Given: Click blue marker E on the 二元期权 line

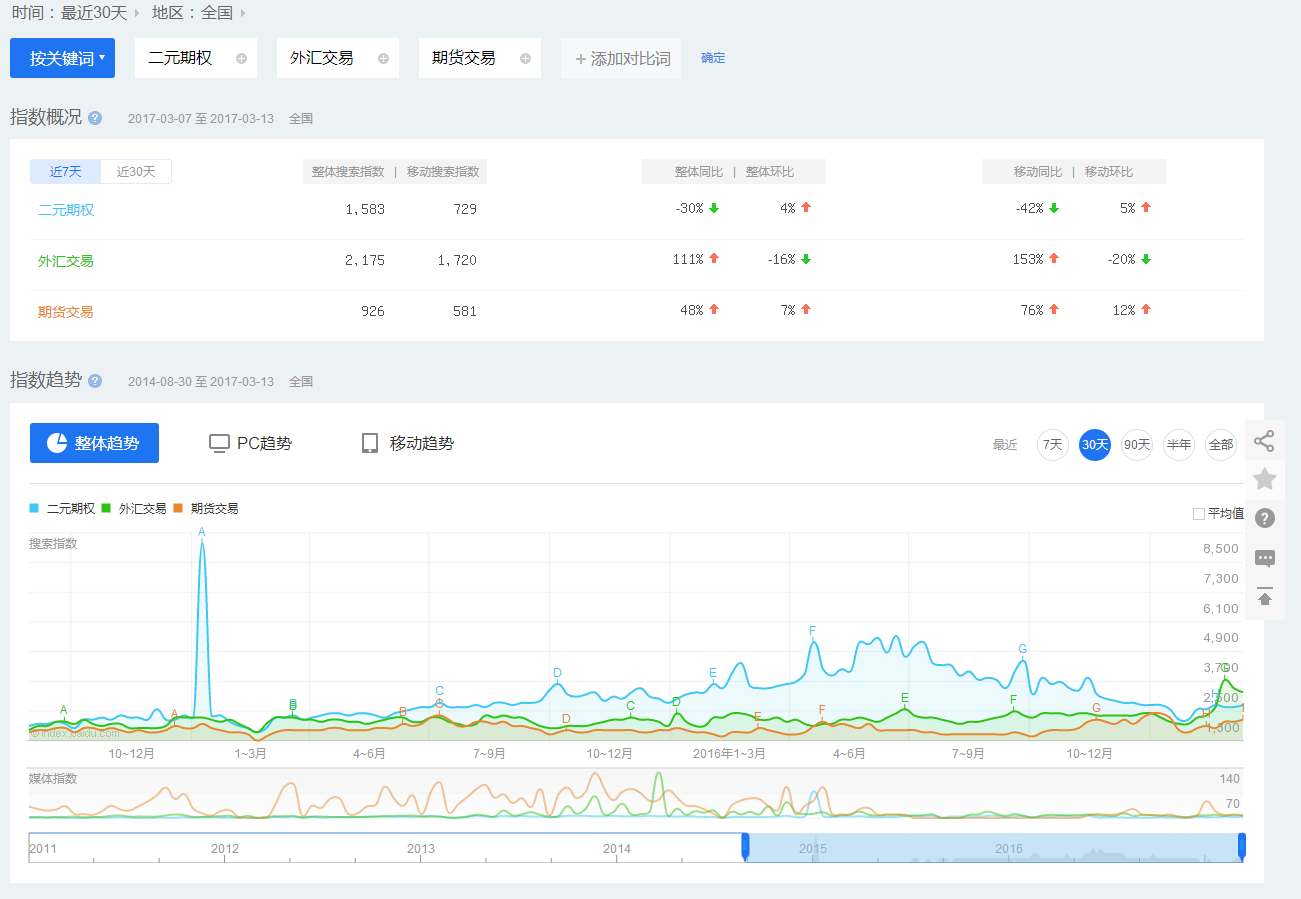Looking at the screenshot, I should tap(713, 673).
